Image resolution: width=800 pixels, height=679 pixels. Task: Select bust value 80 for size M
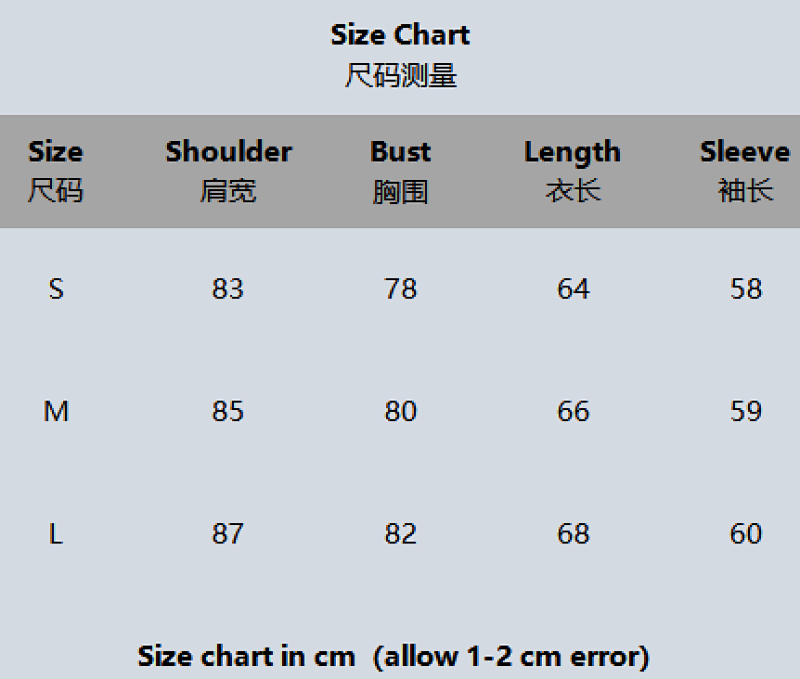(401, 411)
